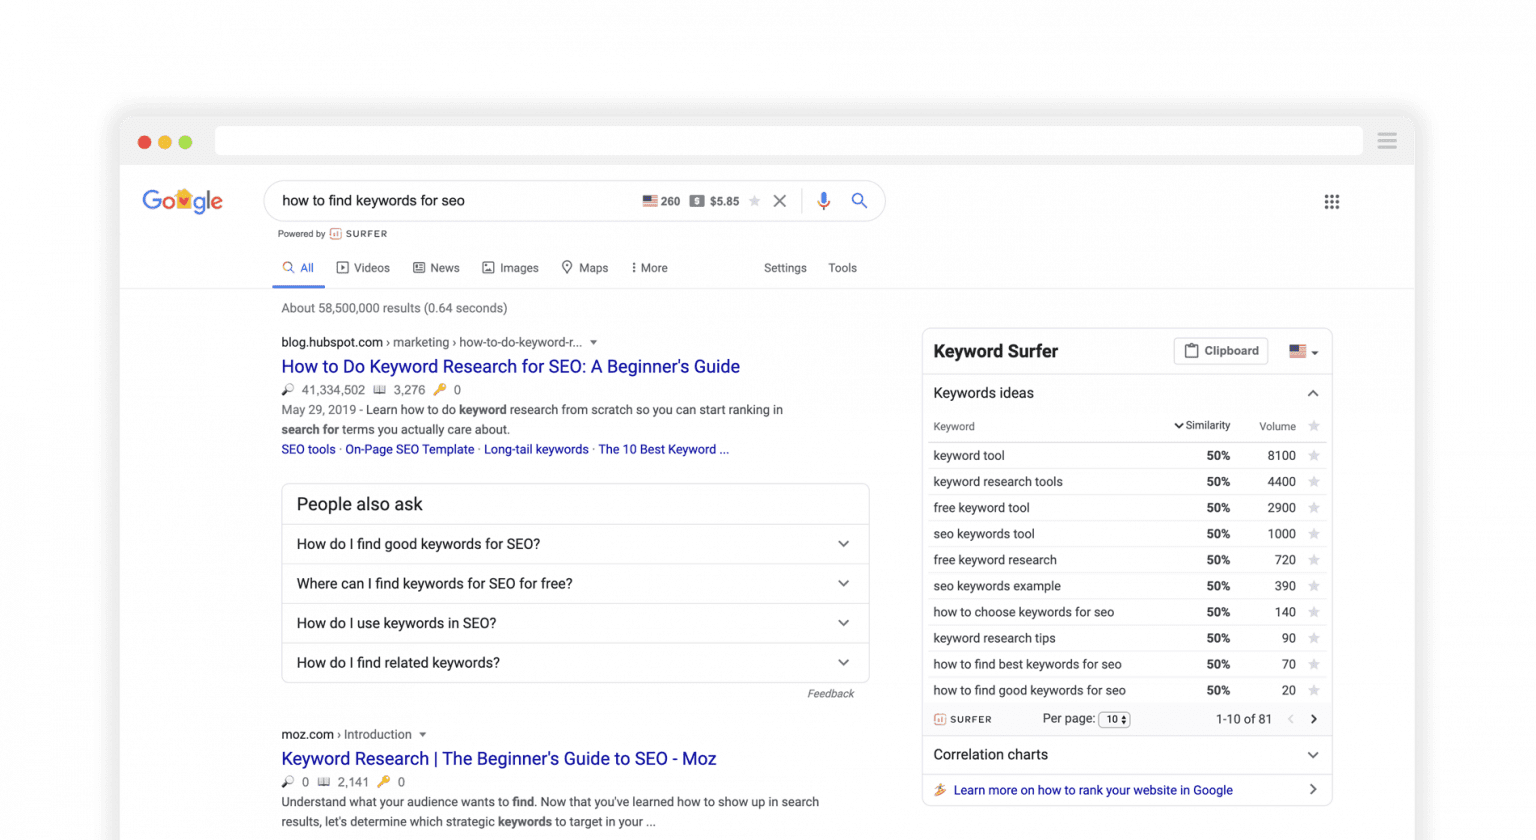Star the keyword research tools row
Screen dimensions: 1536x840
[x=1314, y=482]
